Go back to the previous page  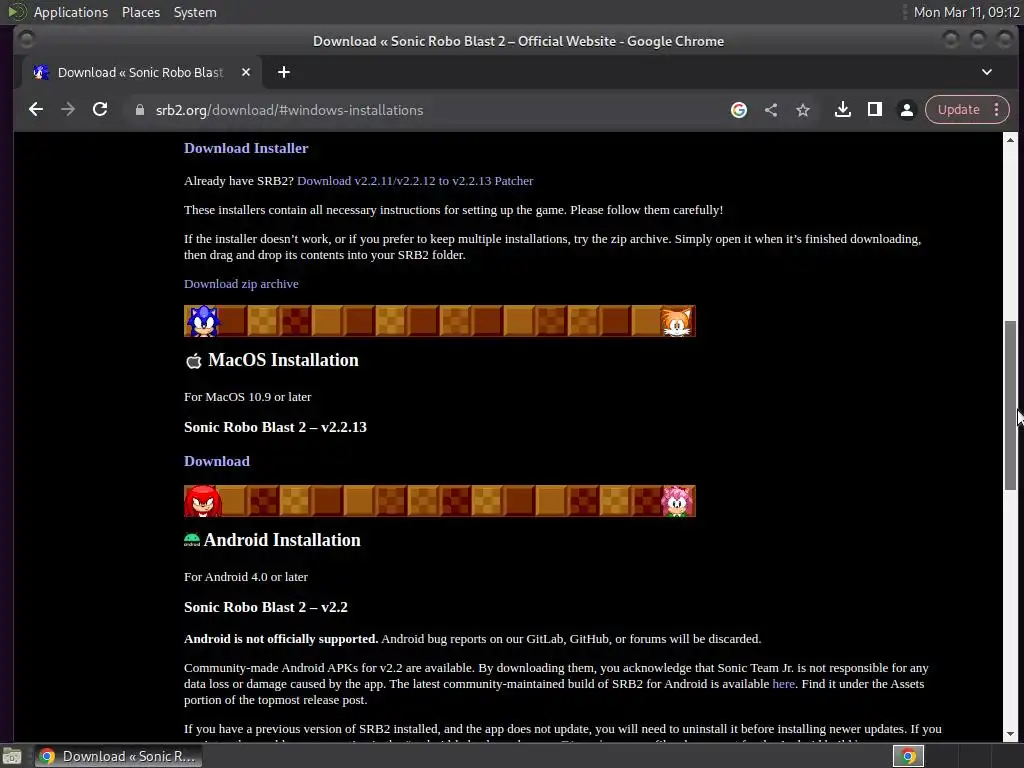tap(36, 110)
